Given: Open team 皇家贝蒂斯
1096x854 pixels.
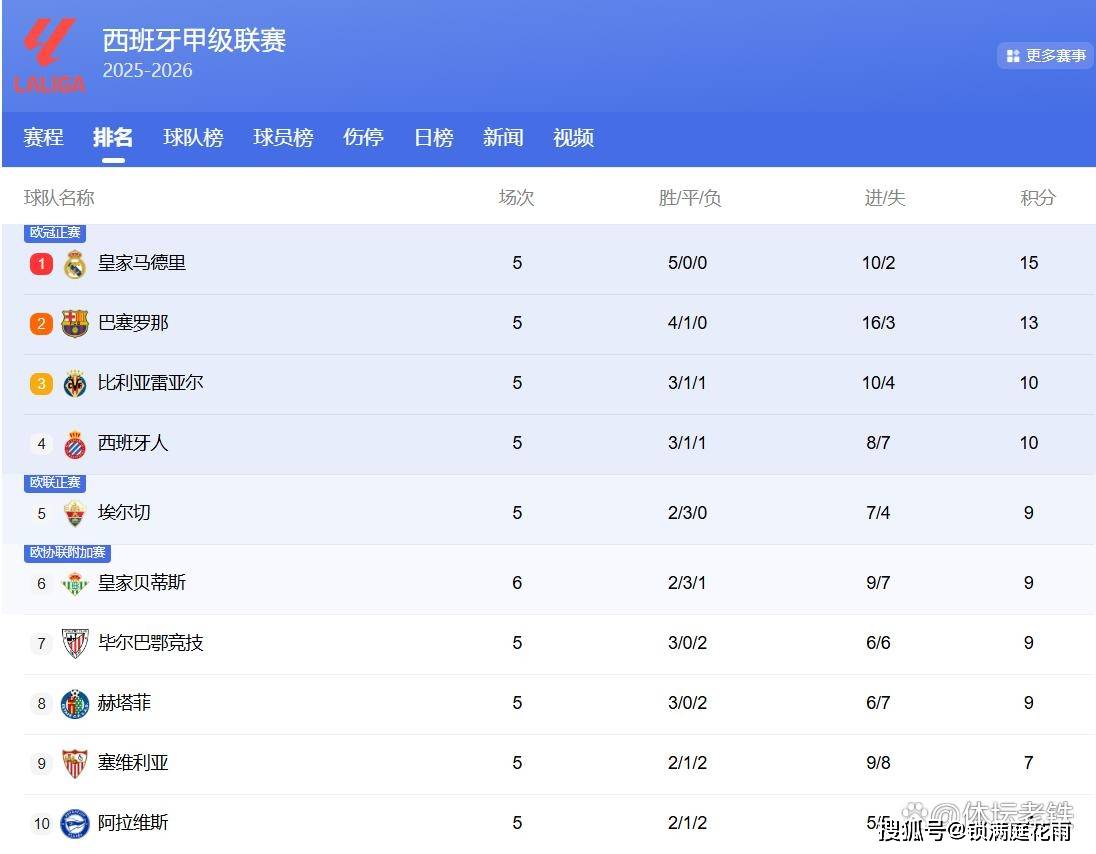Looking at the screenshot, I should (x=142, y=583).
